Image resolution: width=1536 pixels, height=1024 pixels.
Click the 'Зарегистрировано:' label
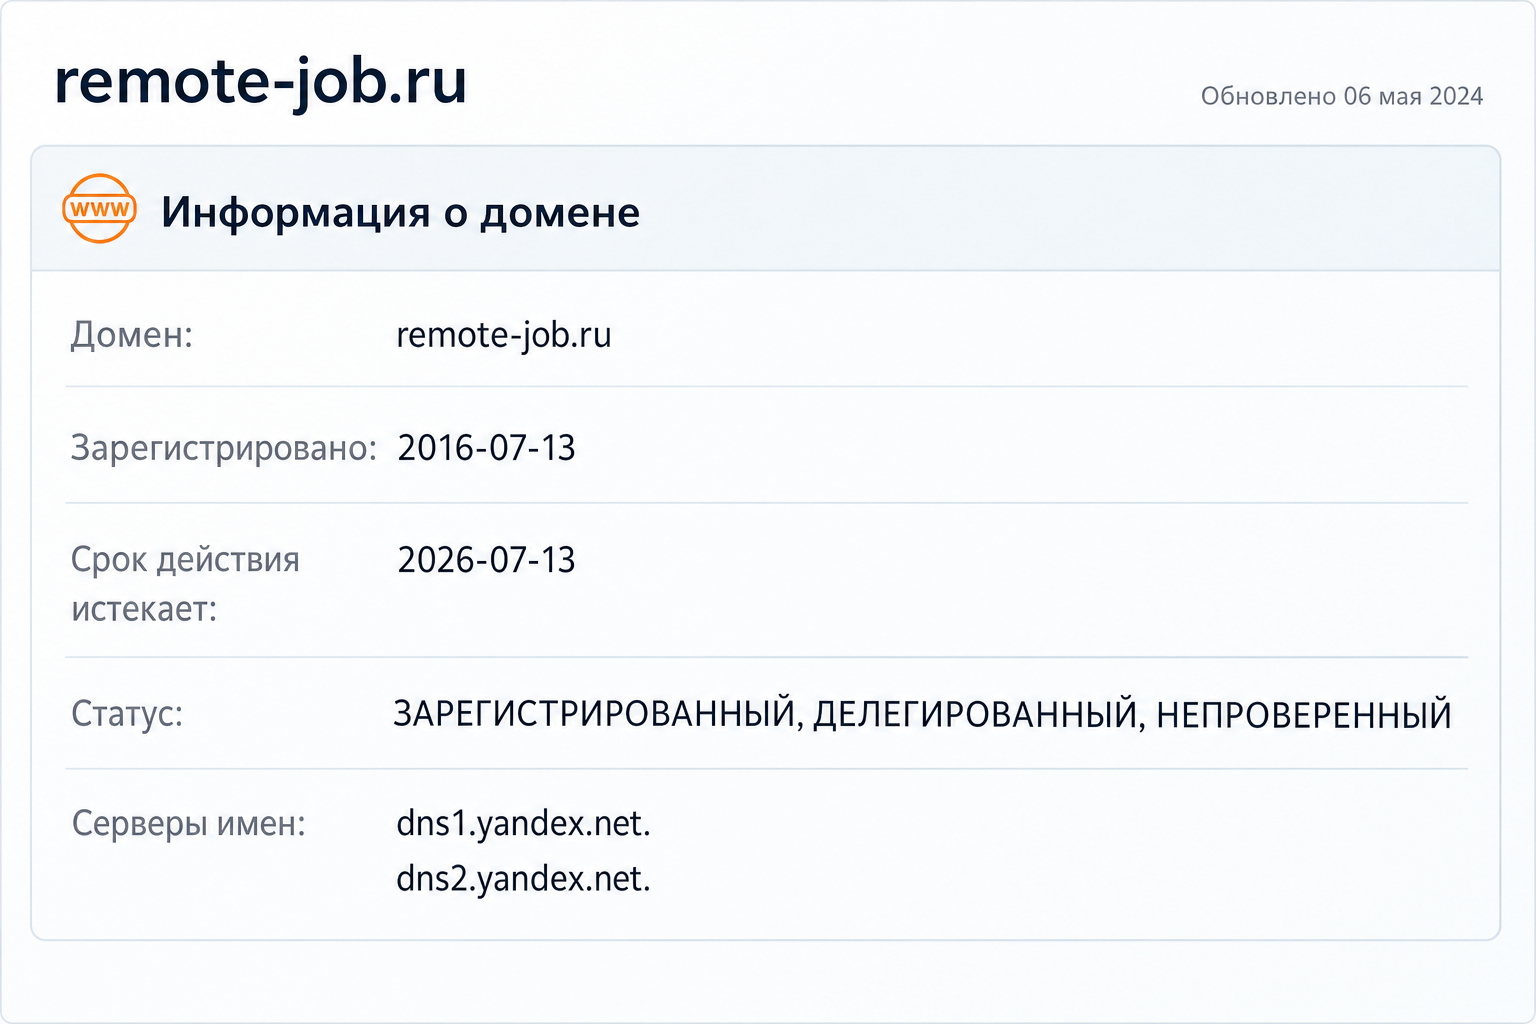[224, 448]
